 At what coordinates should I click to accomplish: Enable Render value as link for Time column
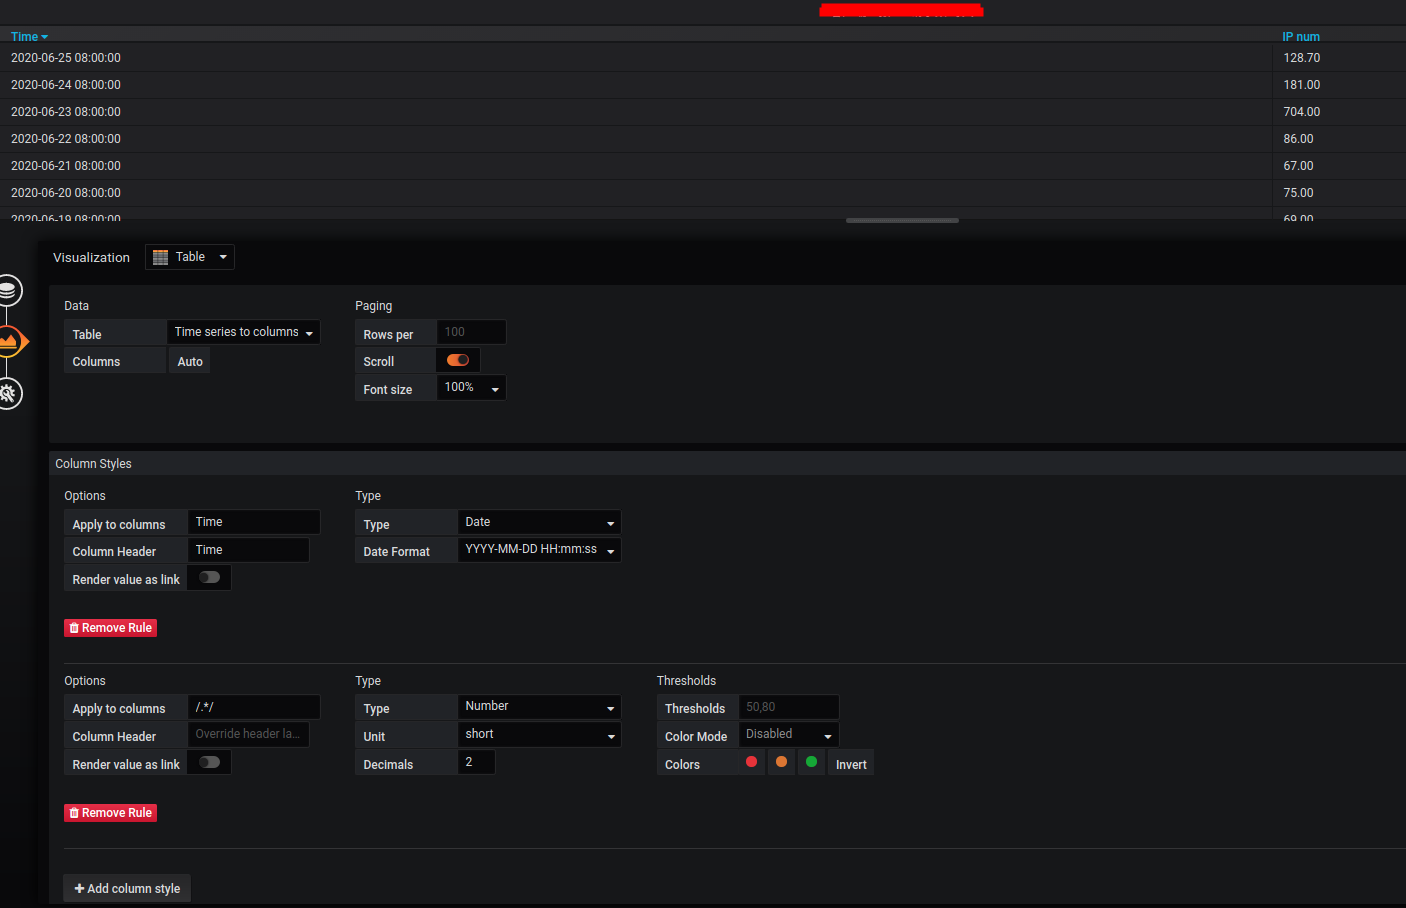pyautogui.click(x=208, y=577)
